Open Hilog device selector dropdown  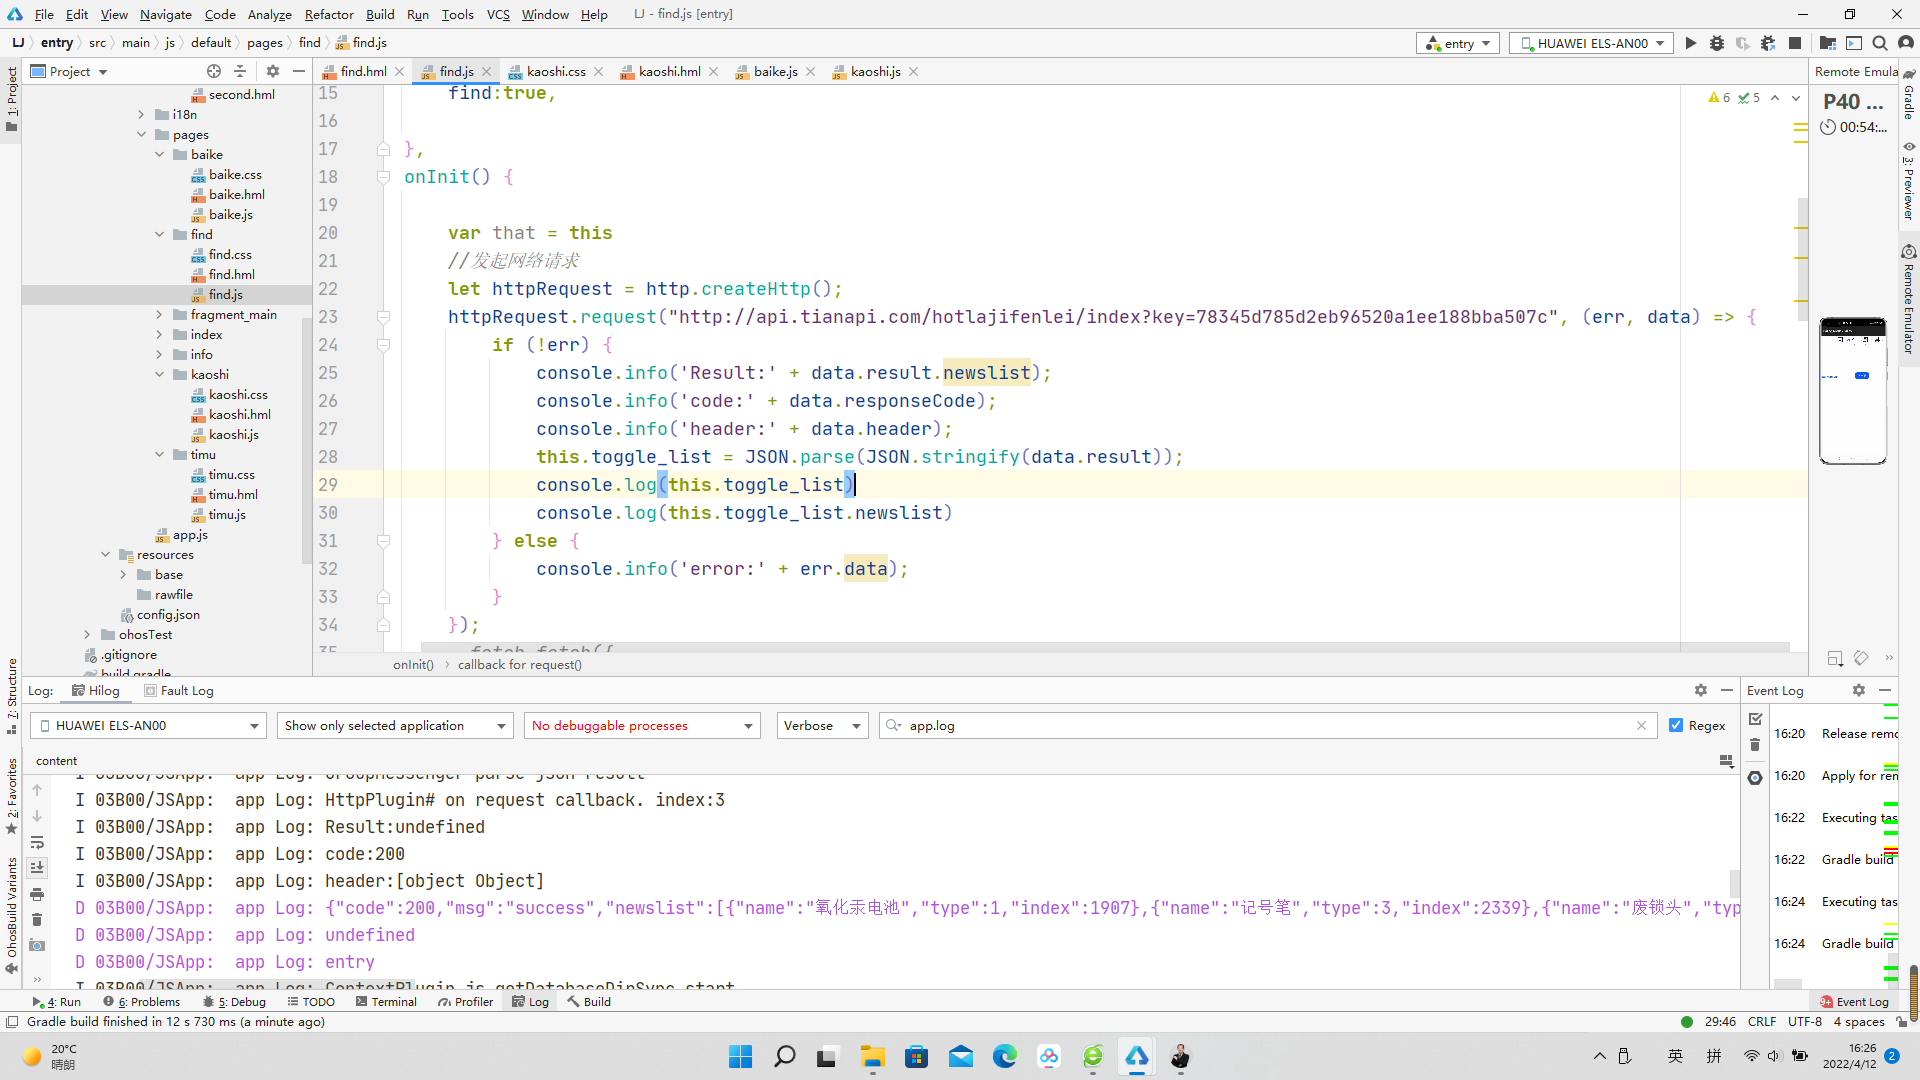(148, 725)
